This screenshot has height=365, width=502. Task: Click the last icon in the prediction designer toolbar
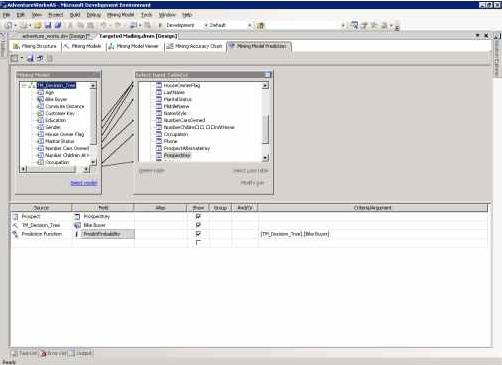(50, 59)
